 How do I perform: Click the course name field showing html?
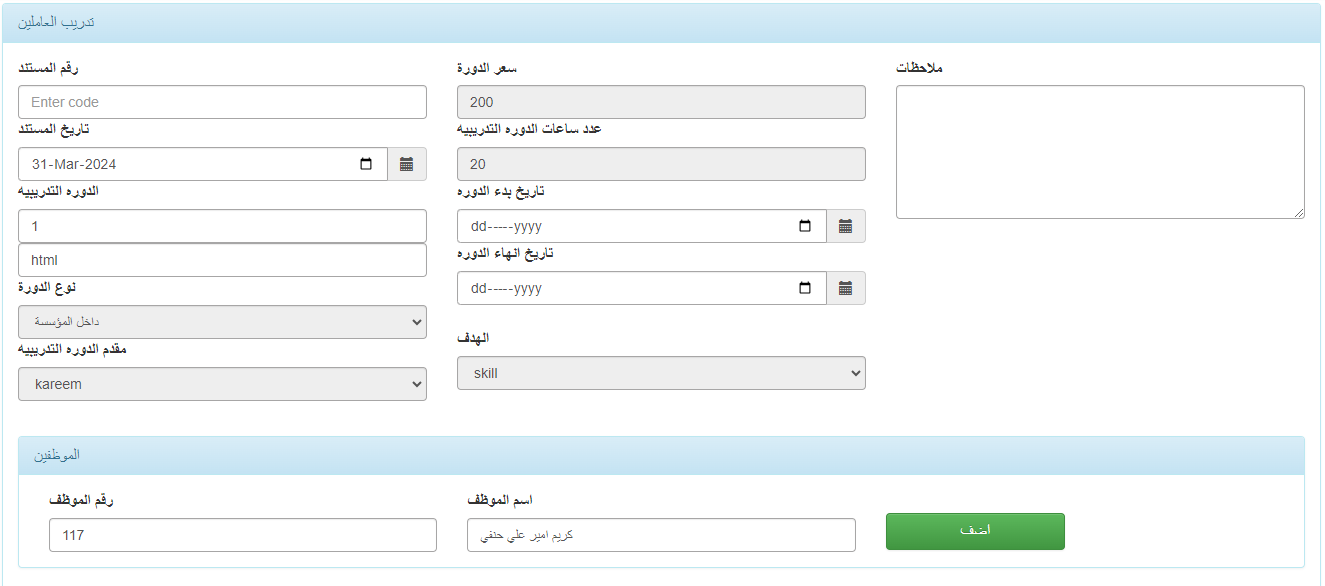click(x=222, y=260)
